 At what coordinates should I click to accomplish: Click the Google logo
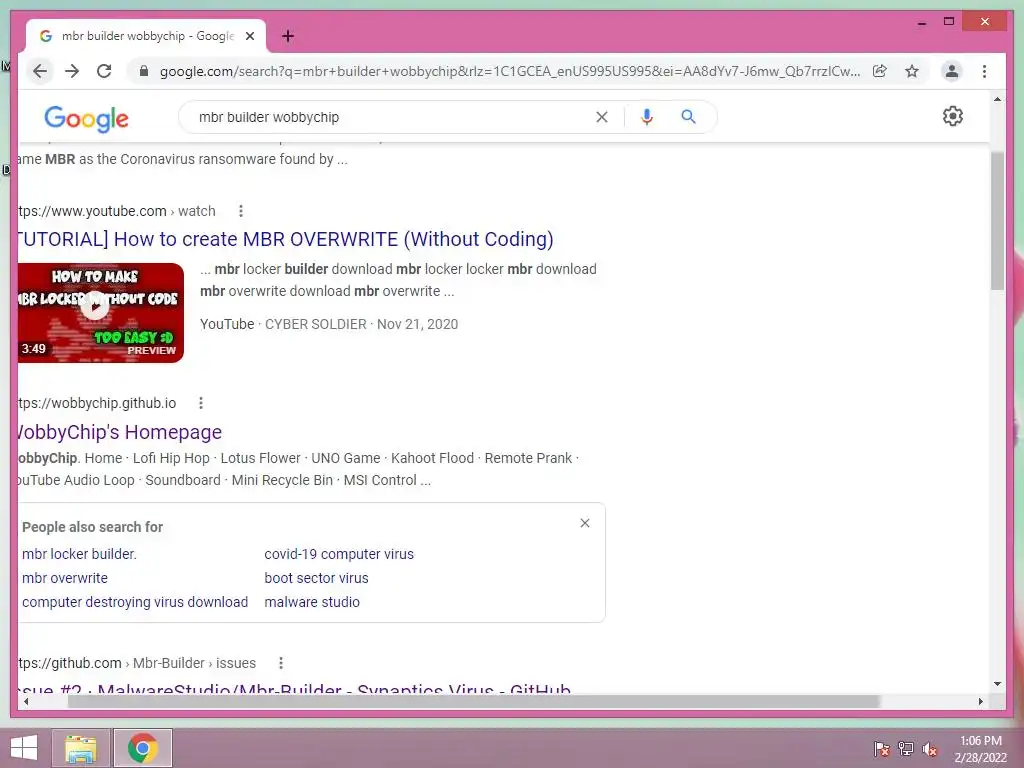(x=86, y=118)
